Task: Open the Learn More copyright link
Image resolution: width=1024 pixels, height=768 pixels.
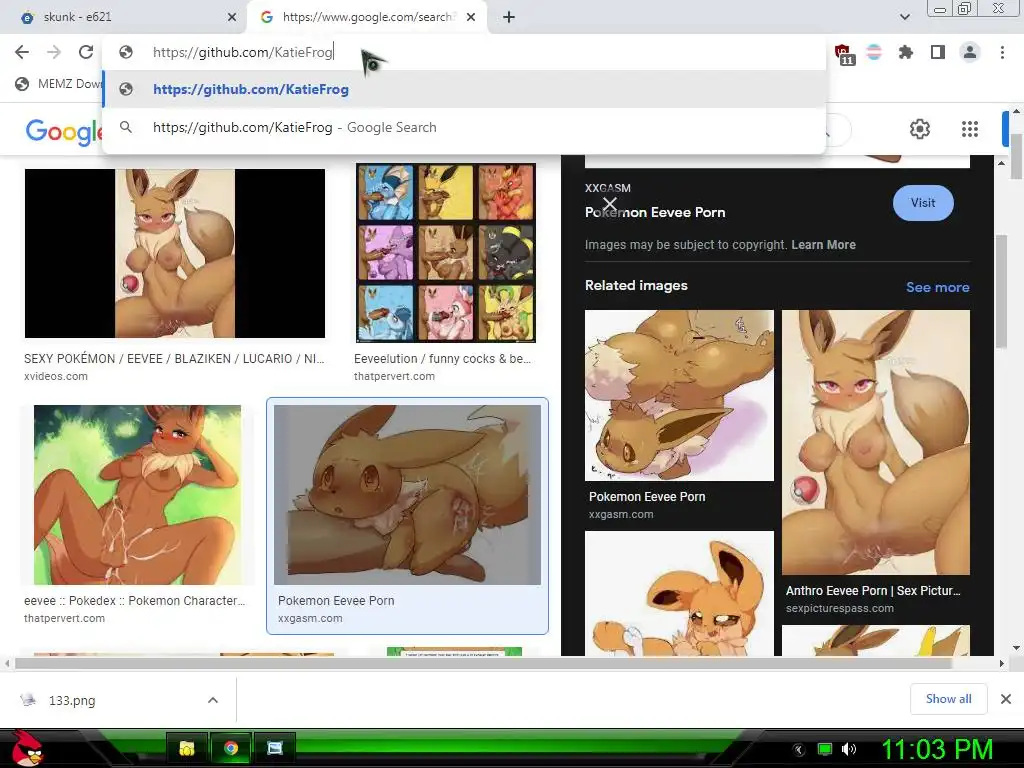Action: click(x=824, y=245)
